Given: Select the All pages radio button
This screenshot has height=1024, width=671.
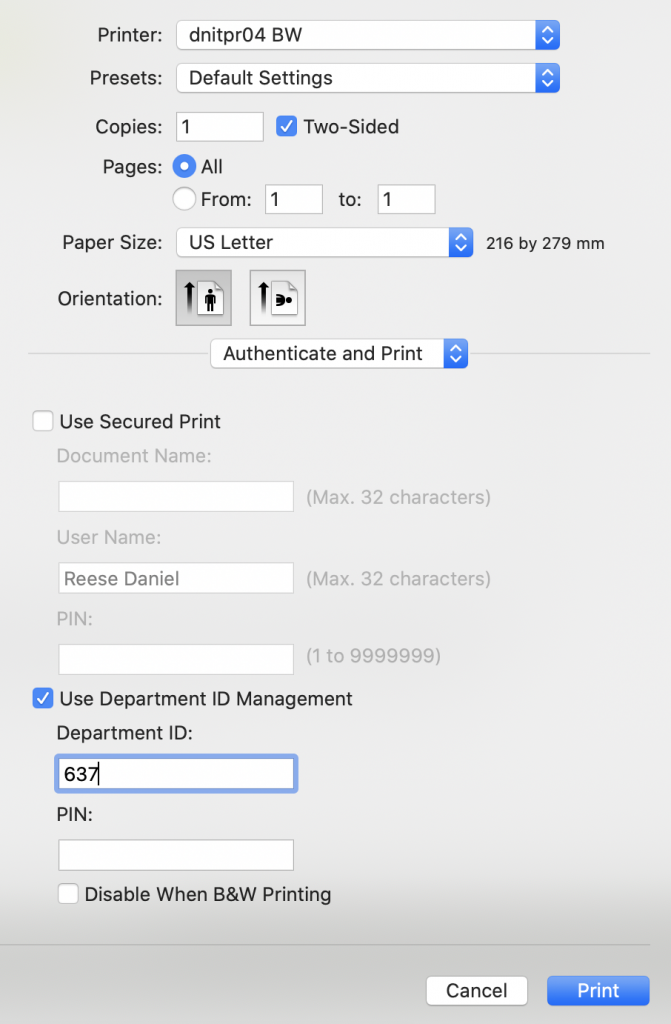Looking at the screenshot, I should click(184, 167).
